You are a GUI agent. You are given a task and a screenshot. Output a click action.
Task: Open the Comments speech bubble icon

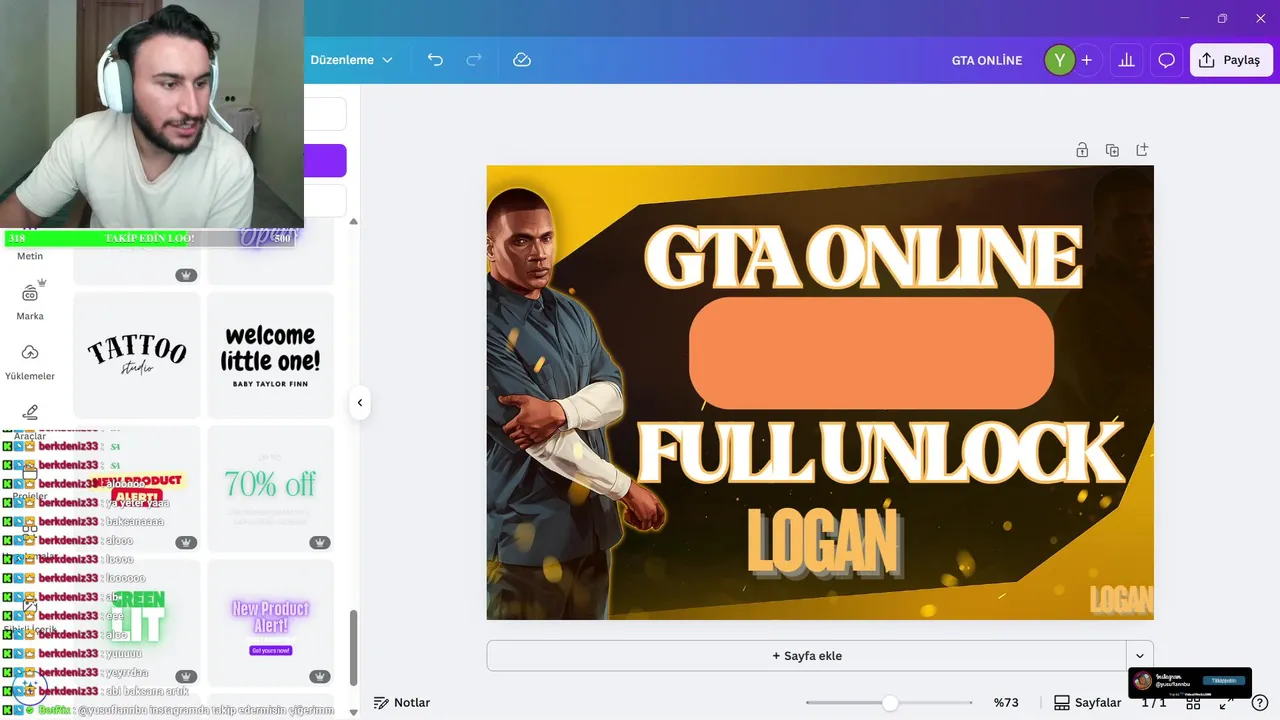coord(1166,60)
